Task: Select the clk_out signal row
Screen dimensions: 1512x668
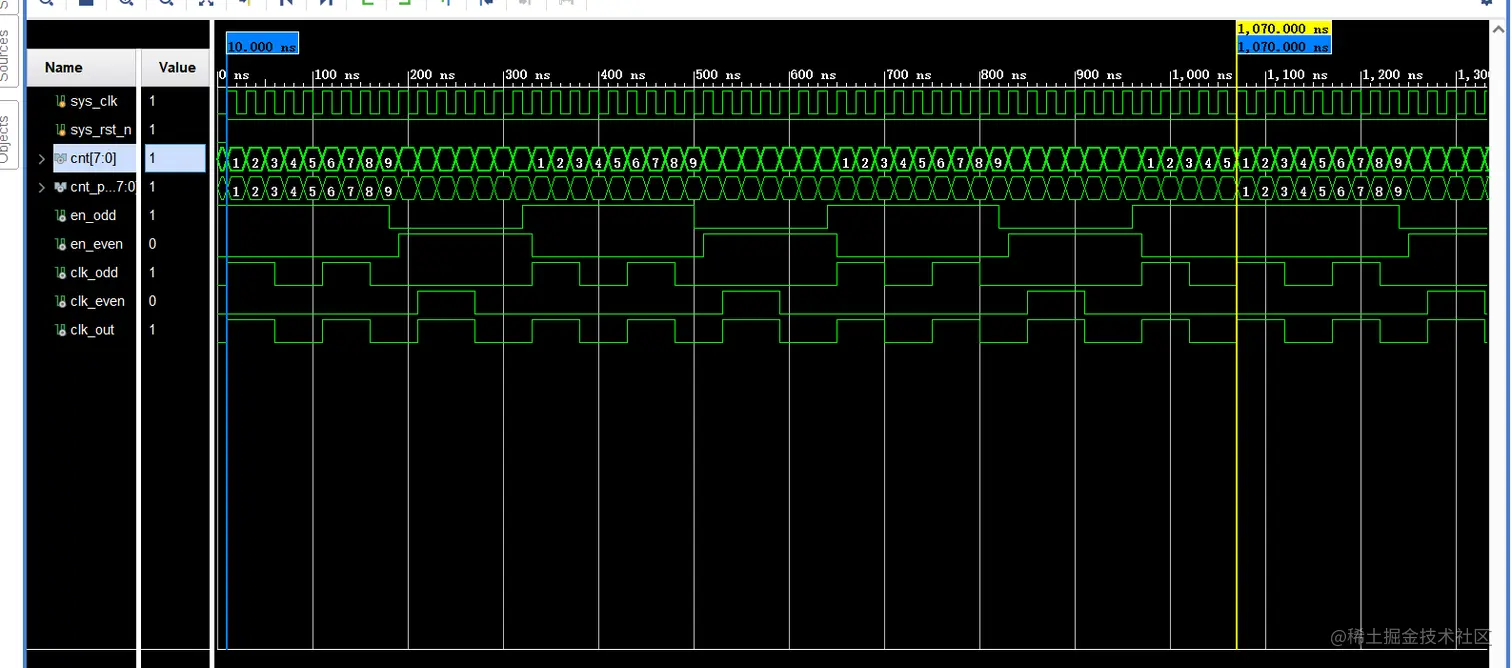Action: pos(92,330)
